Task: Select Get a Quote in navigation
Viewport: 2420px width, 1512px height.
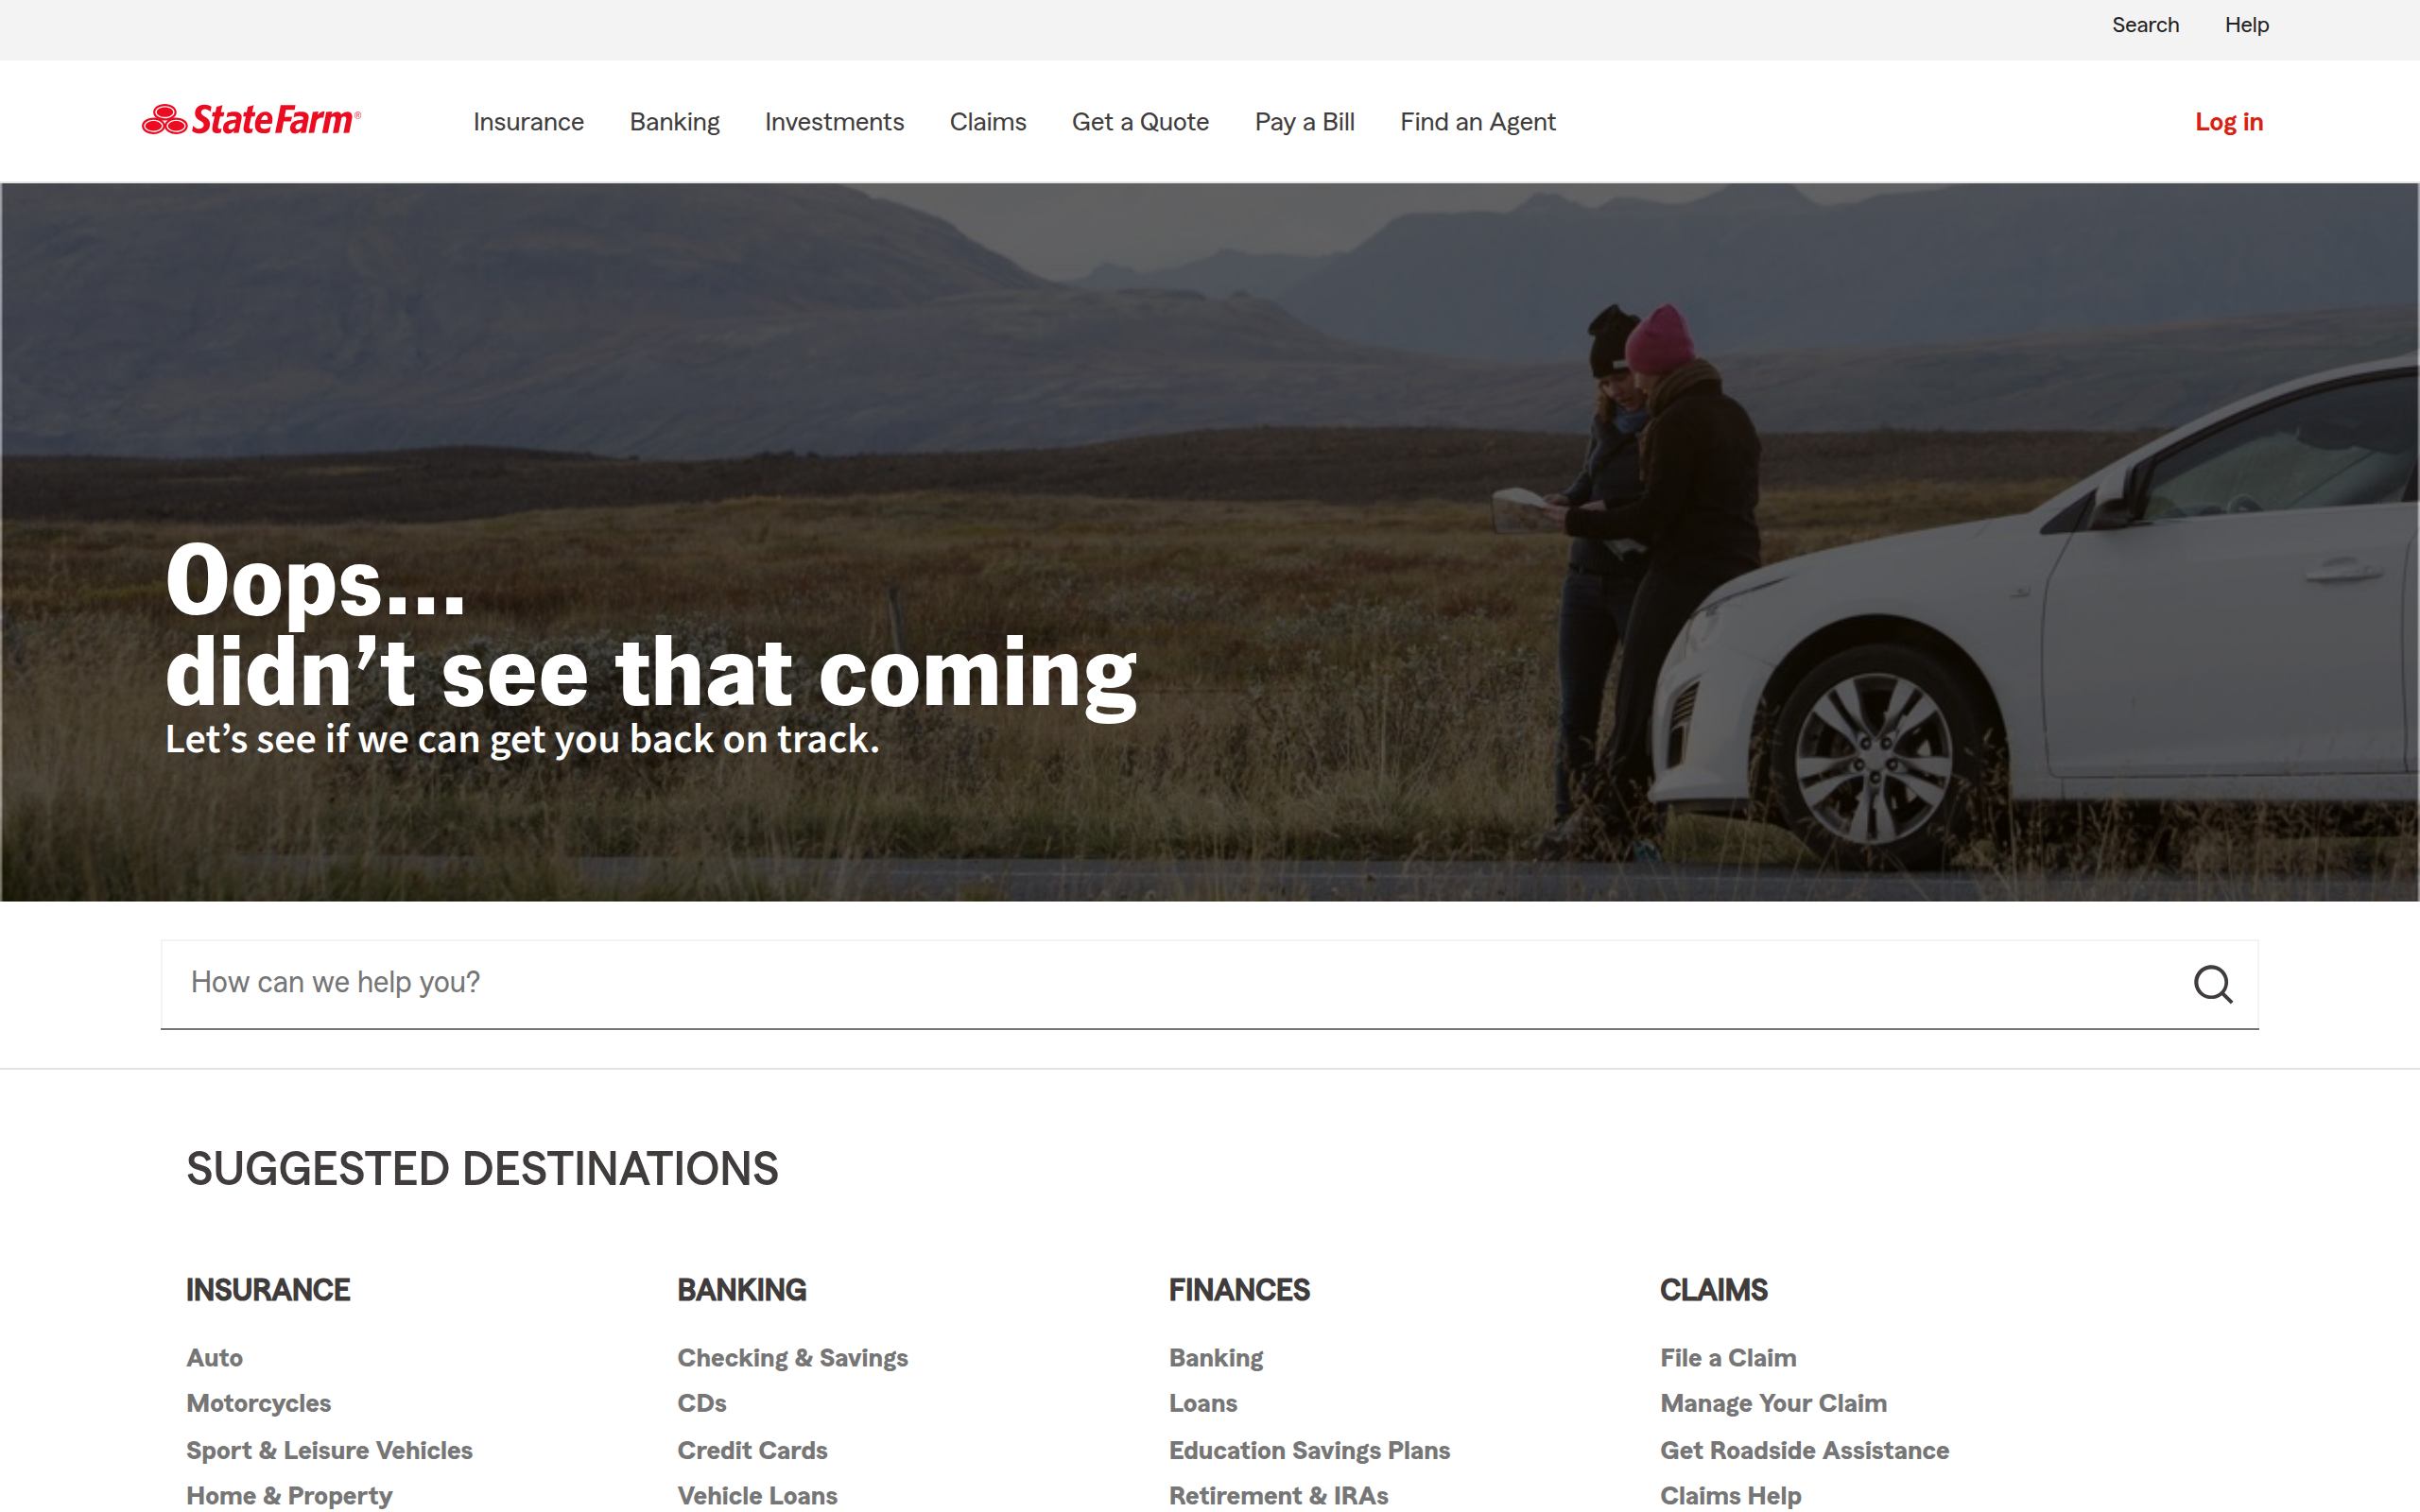Action: click(x=1140, y=122)
